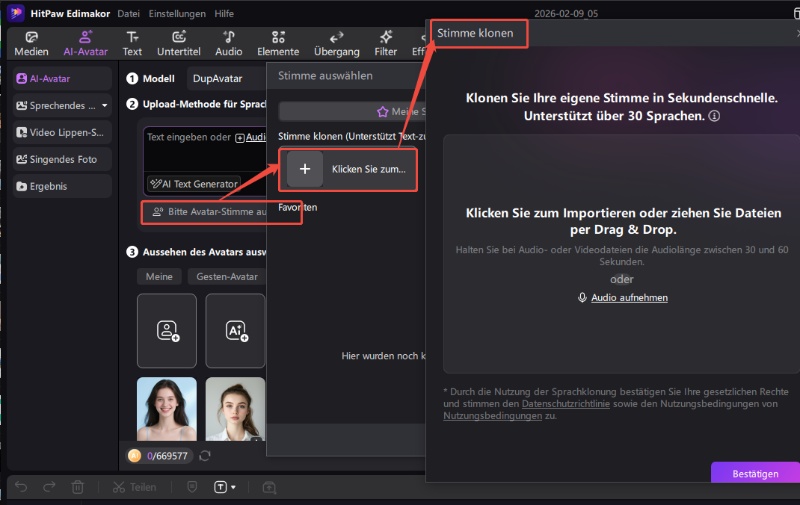The height and width of the screenshot is (505, 800).
Task: Click the shield marker icon in timeline toolbar
Action: tap(192, 487)
